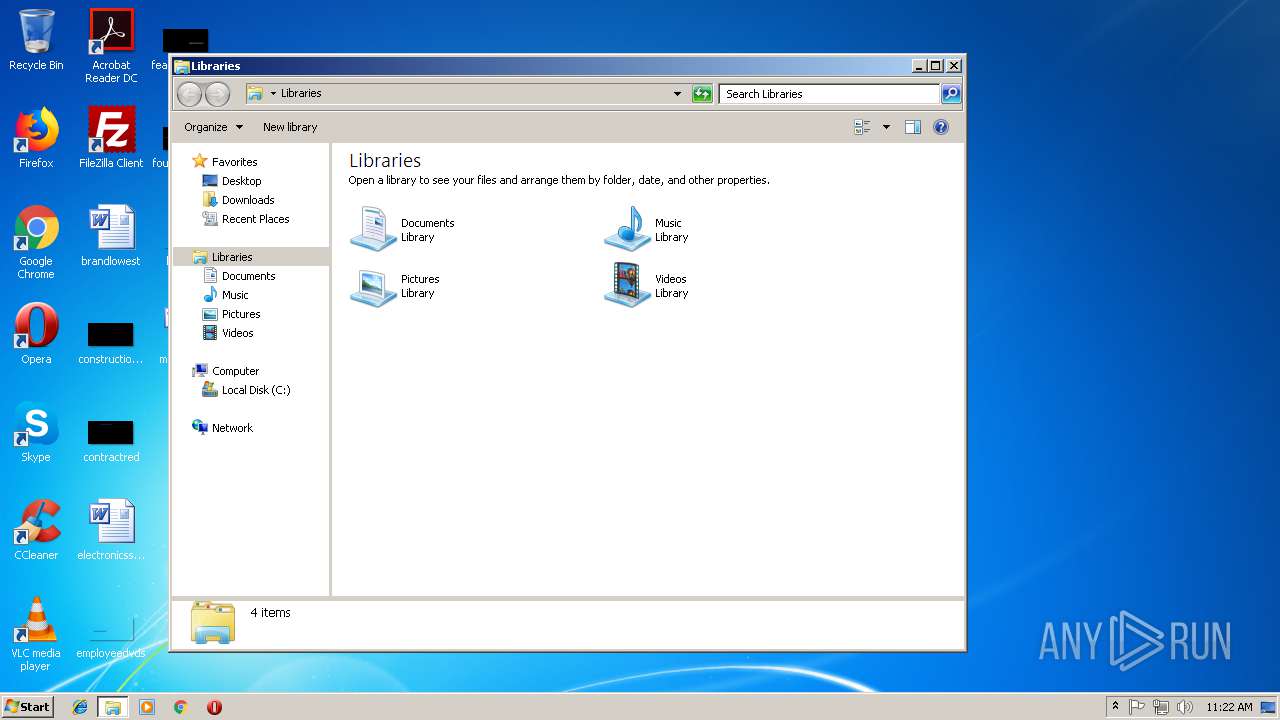Open Action Center flag icon

click(x=1137, y=707)
